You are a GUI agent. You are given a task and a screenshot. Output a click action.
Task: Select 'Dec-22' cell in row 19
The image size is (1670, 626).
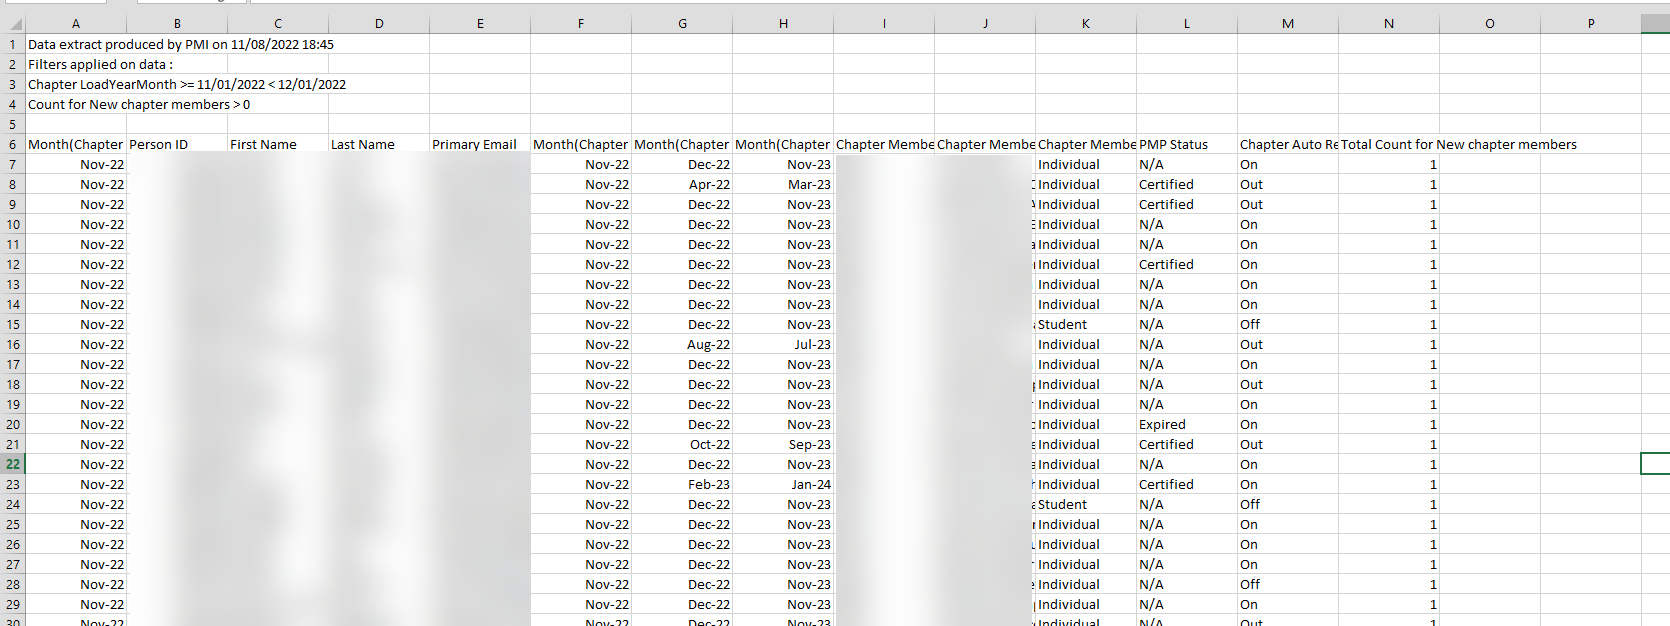point(682,404)
